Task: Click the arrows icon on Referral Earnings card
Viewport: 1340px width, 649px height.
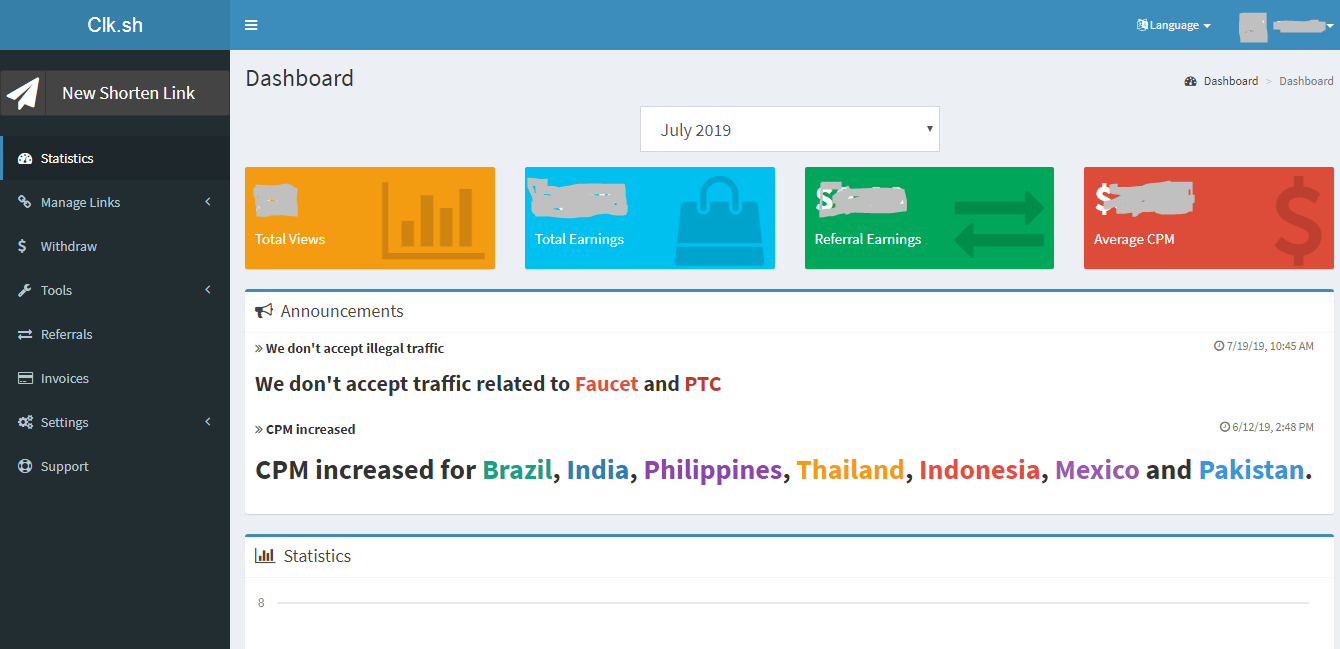Action: [x=999, y=224]
